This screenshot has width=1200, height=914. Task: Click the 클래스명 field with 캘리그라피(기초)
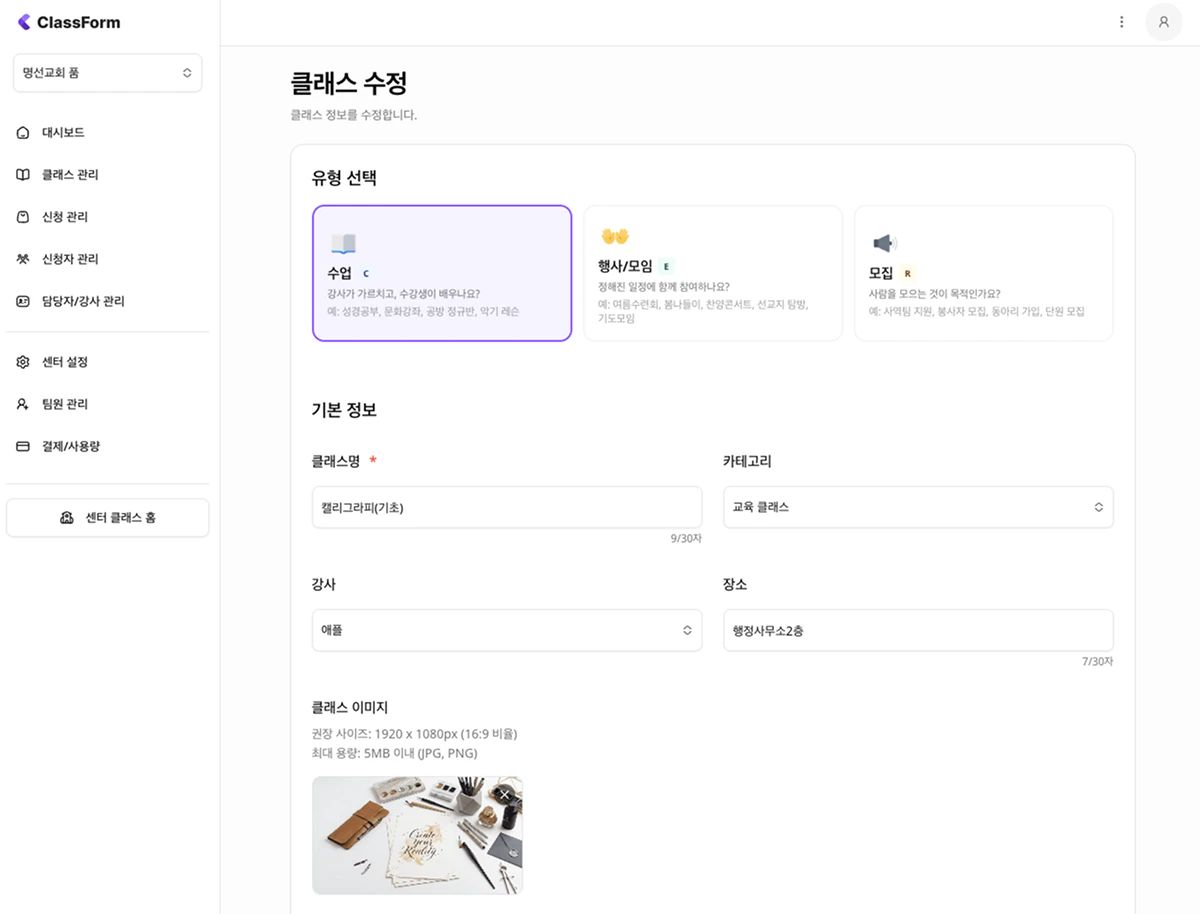507,507
